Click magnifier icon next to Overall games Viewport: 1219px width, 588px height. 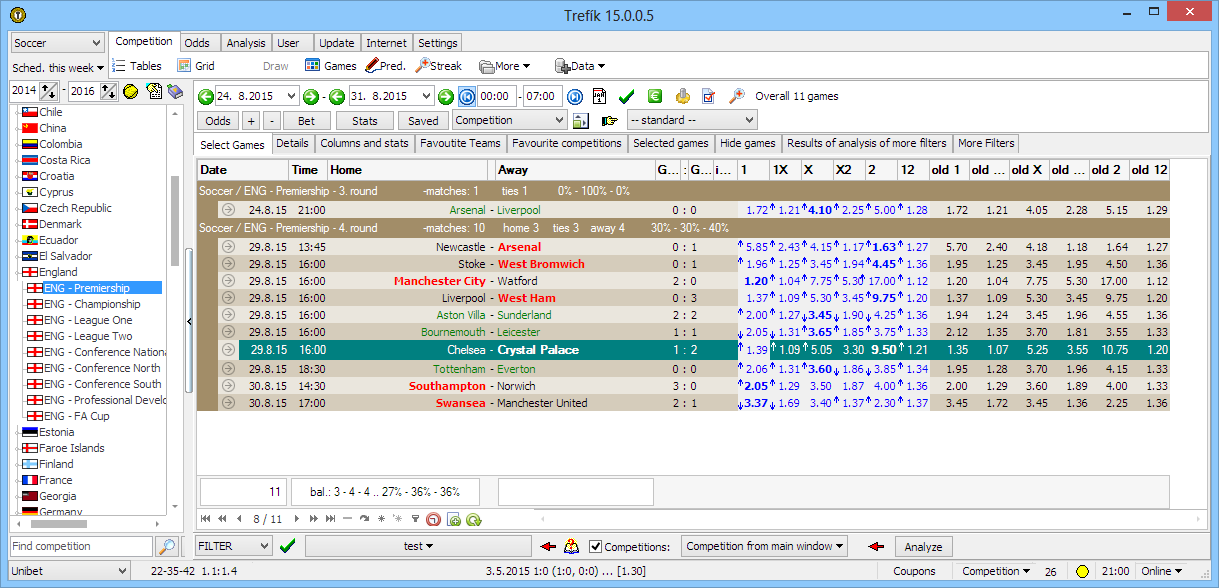click(736, 96)
